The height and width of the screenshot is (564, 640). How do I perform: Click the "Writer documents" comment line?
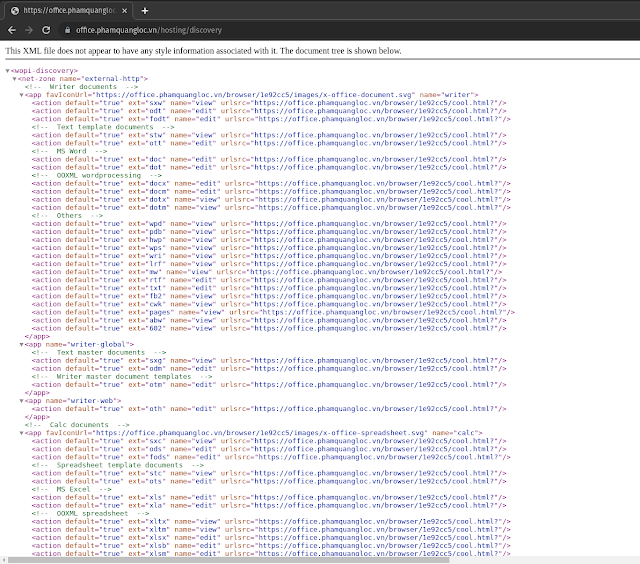(81, 87)
